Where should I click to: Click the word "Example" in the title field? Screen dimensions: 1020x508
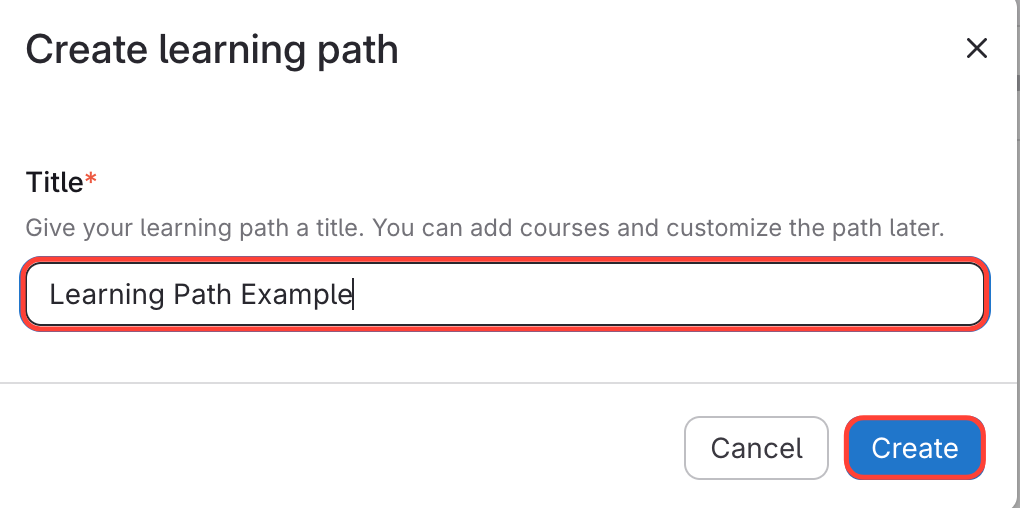(x=296, y=295)
